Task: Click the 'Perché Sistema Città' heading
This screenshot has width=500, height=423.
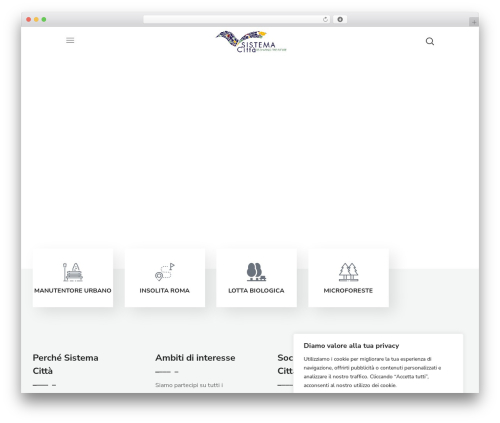Action: [65, 364]
